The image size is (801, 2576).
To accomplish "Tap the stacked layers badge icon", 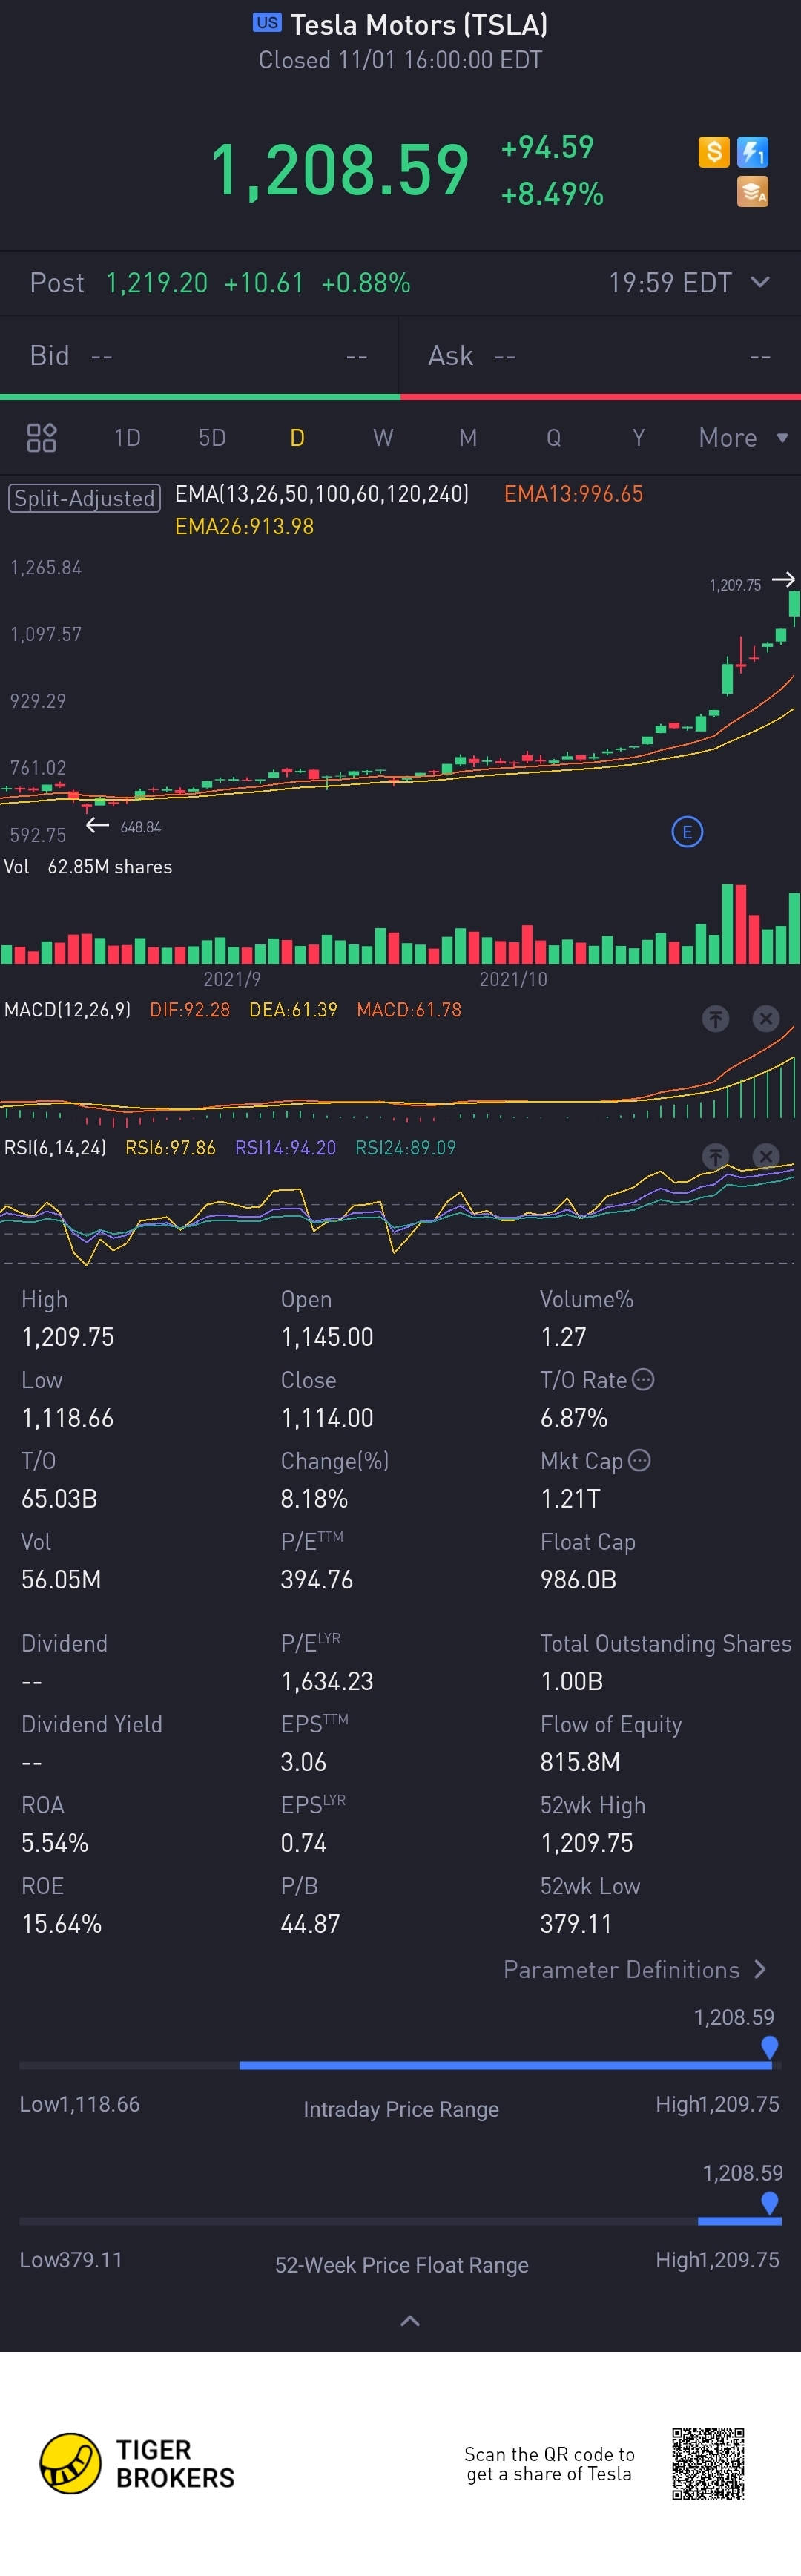I will [752, 191].
